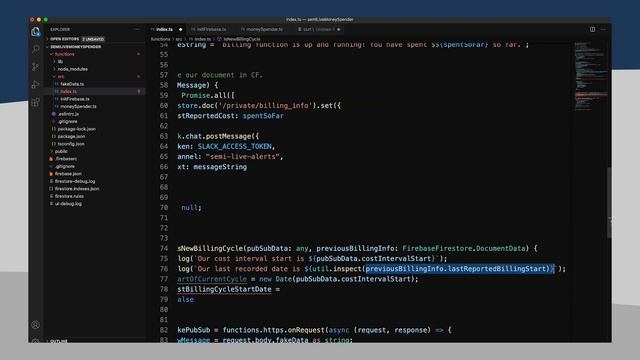Open the Extensions view

(36, 102)
